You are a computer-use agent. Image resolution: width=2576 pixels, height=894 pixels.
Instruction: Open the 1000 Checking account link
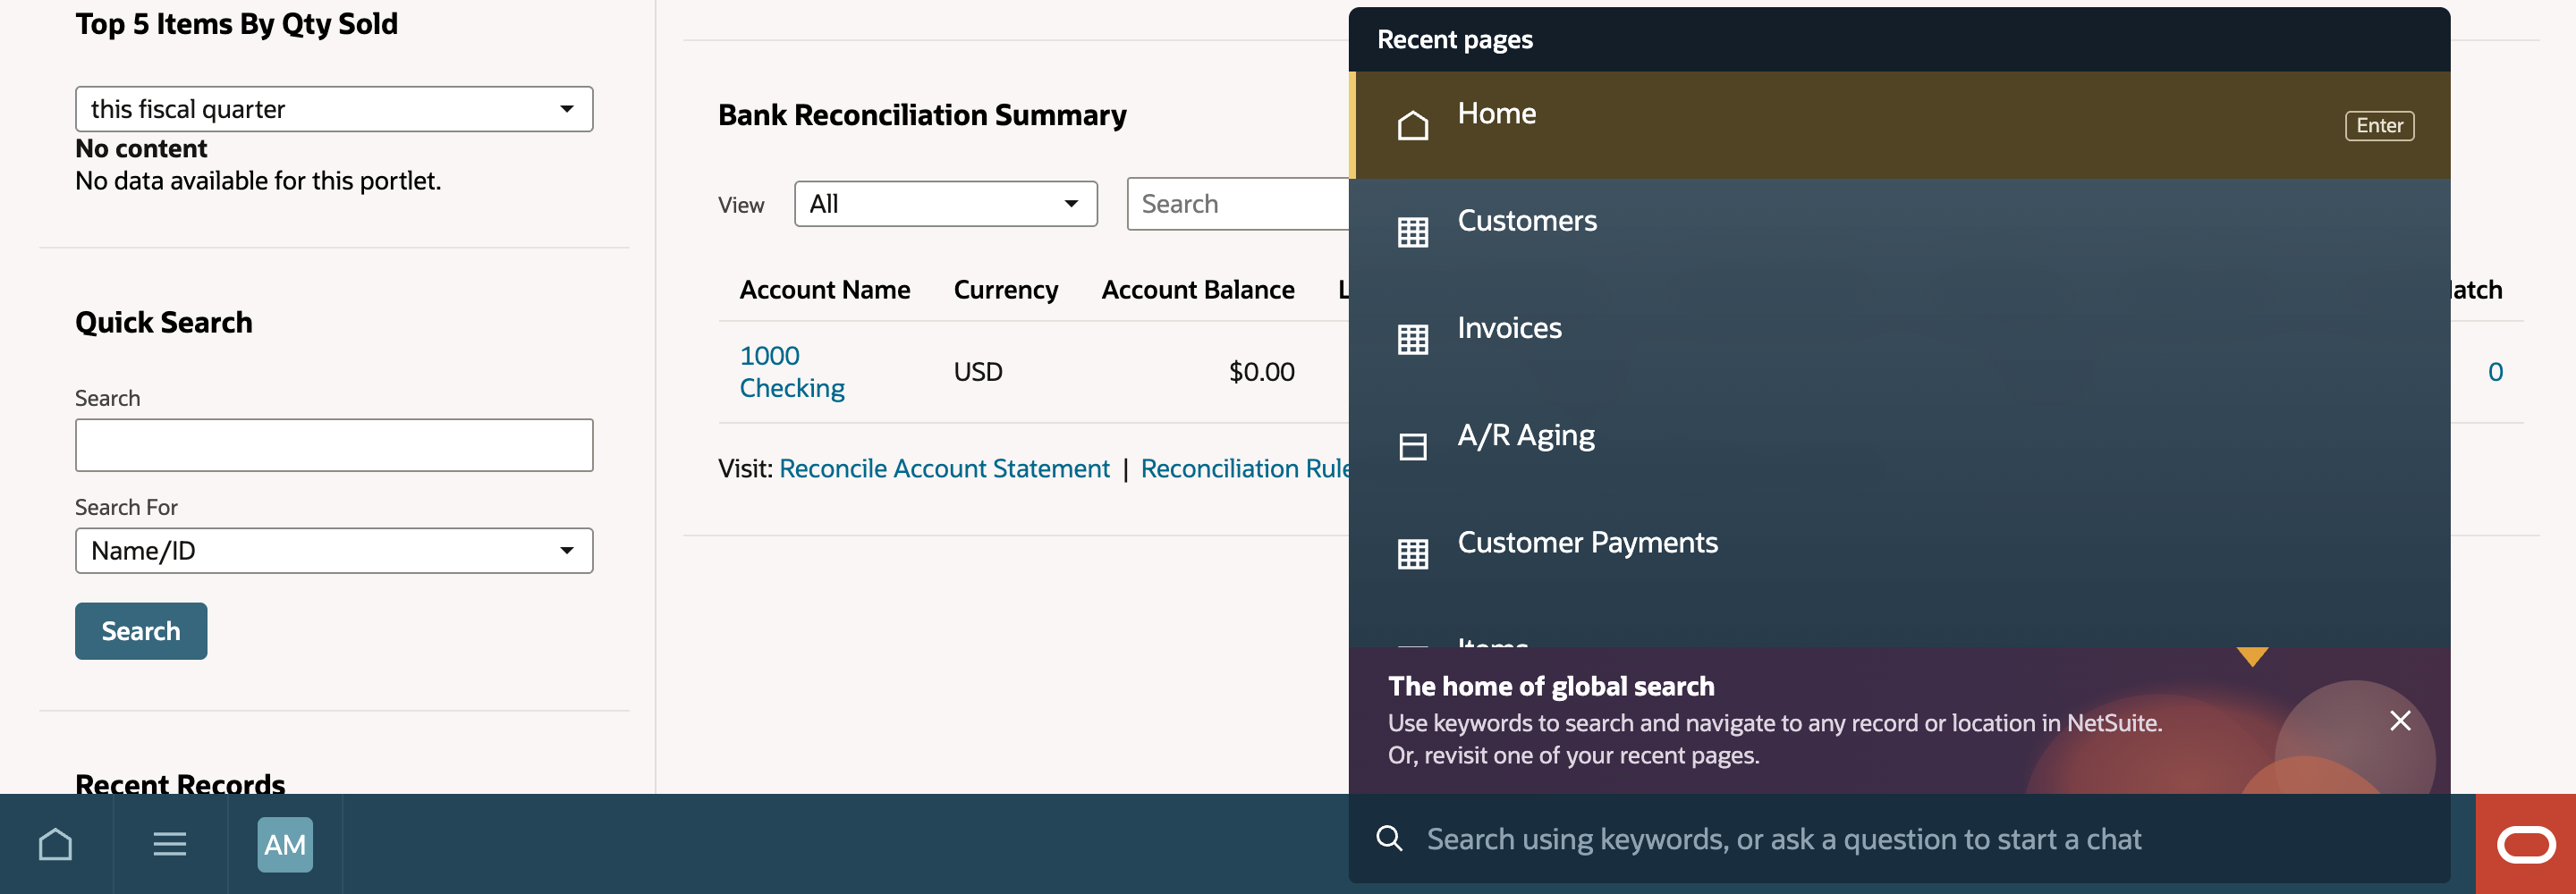click(792, 372)
